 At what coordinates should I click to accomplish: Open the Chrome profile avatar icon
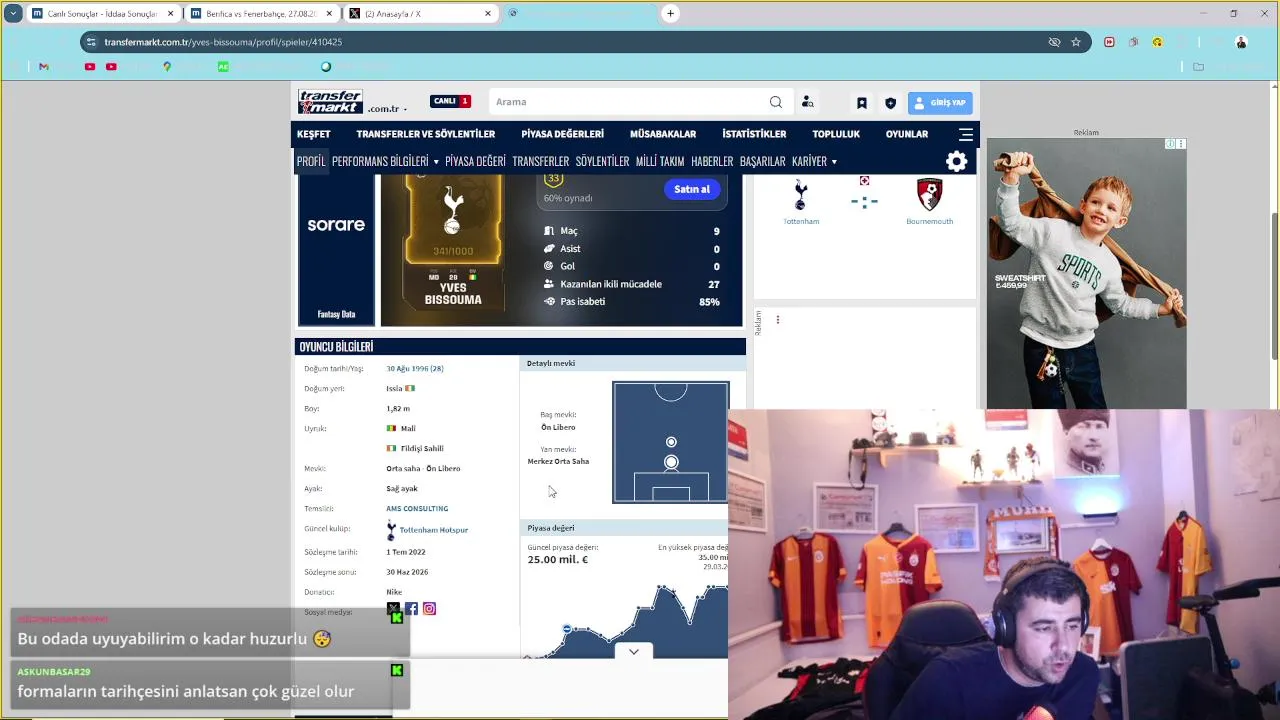coord(1241,42)
